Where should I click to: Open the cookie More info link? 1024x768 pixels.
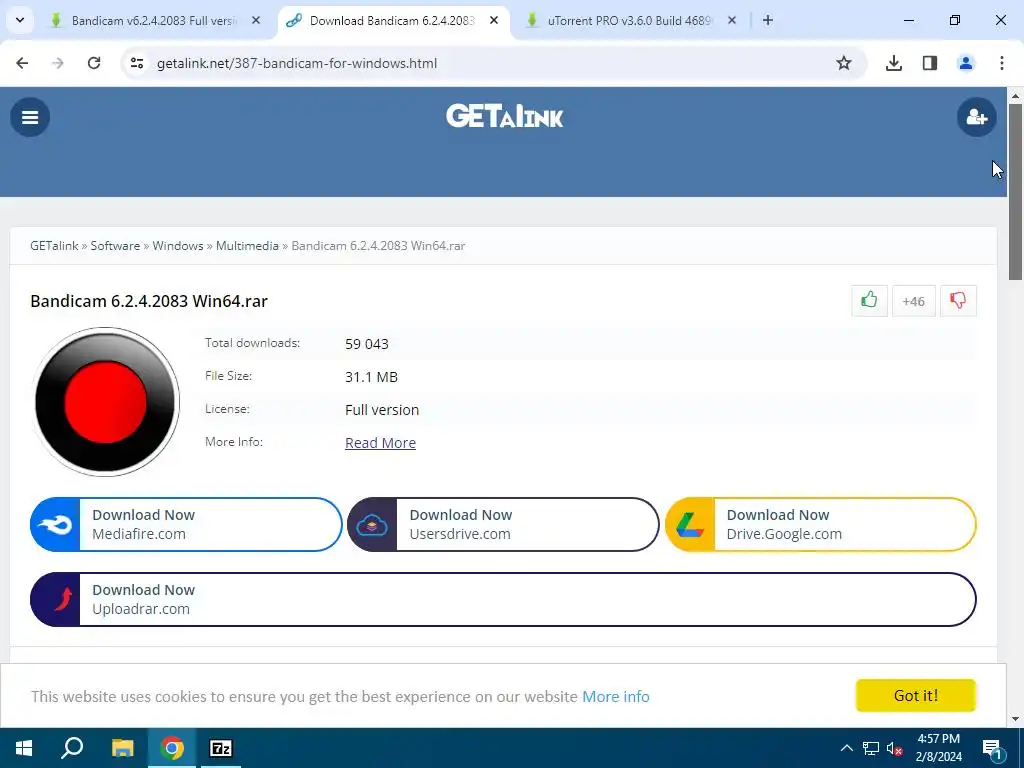click(616, 697)
